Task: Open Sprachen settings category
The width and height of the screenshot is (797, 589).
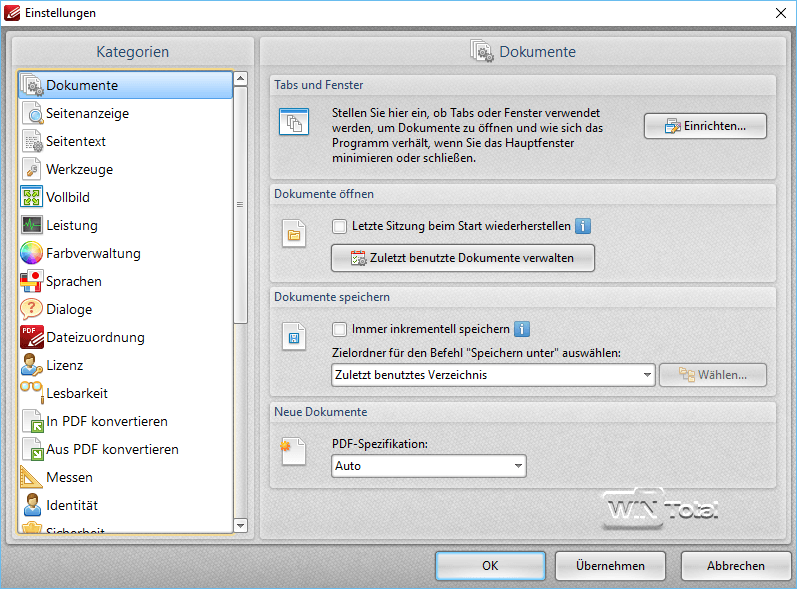Action: [126, 281]
